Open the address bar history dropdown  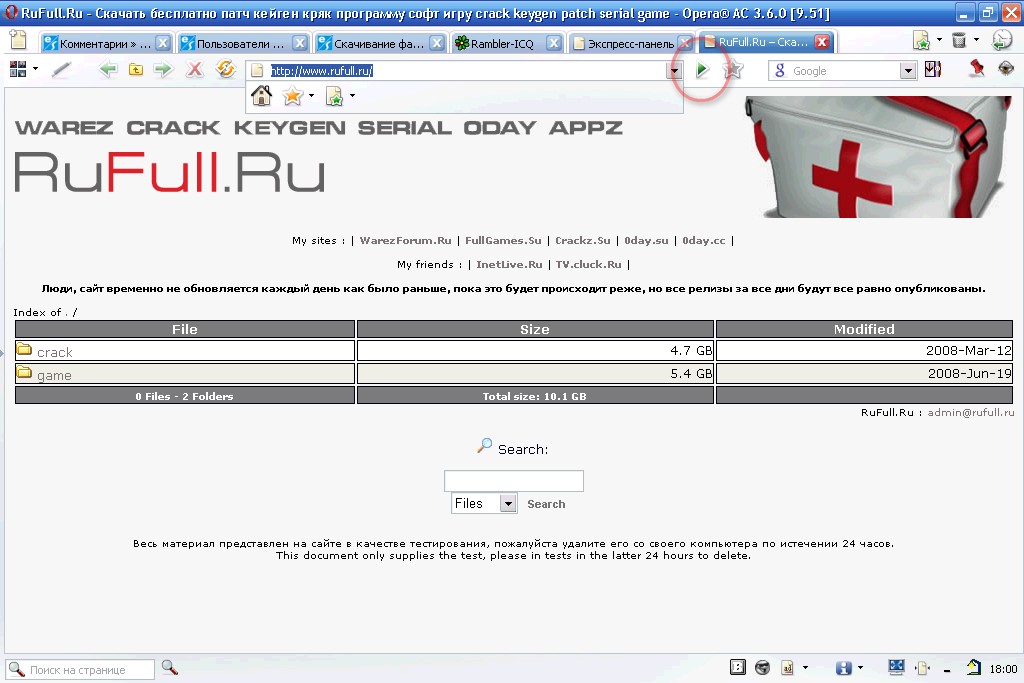click(674, 71)
